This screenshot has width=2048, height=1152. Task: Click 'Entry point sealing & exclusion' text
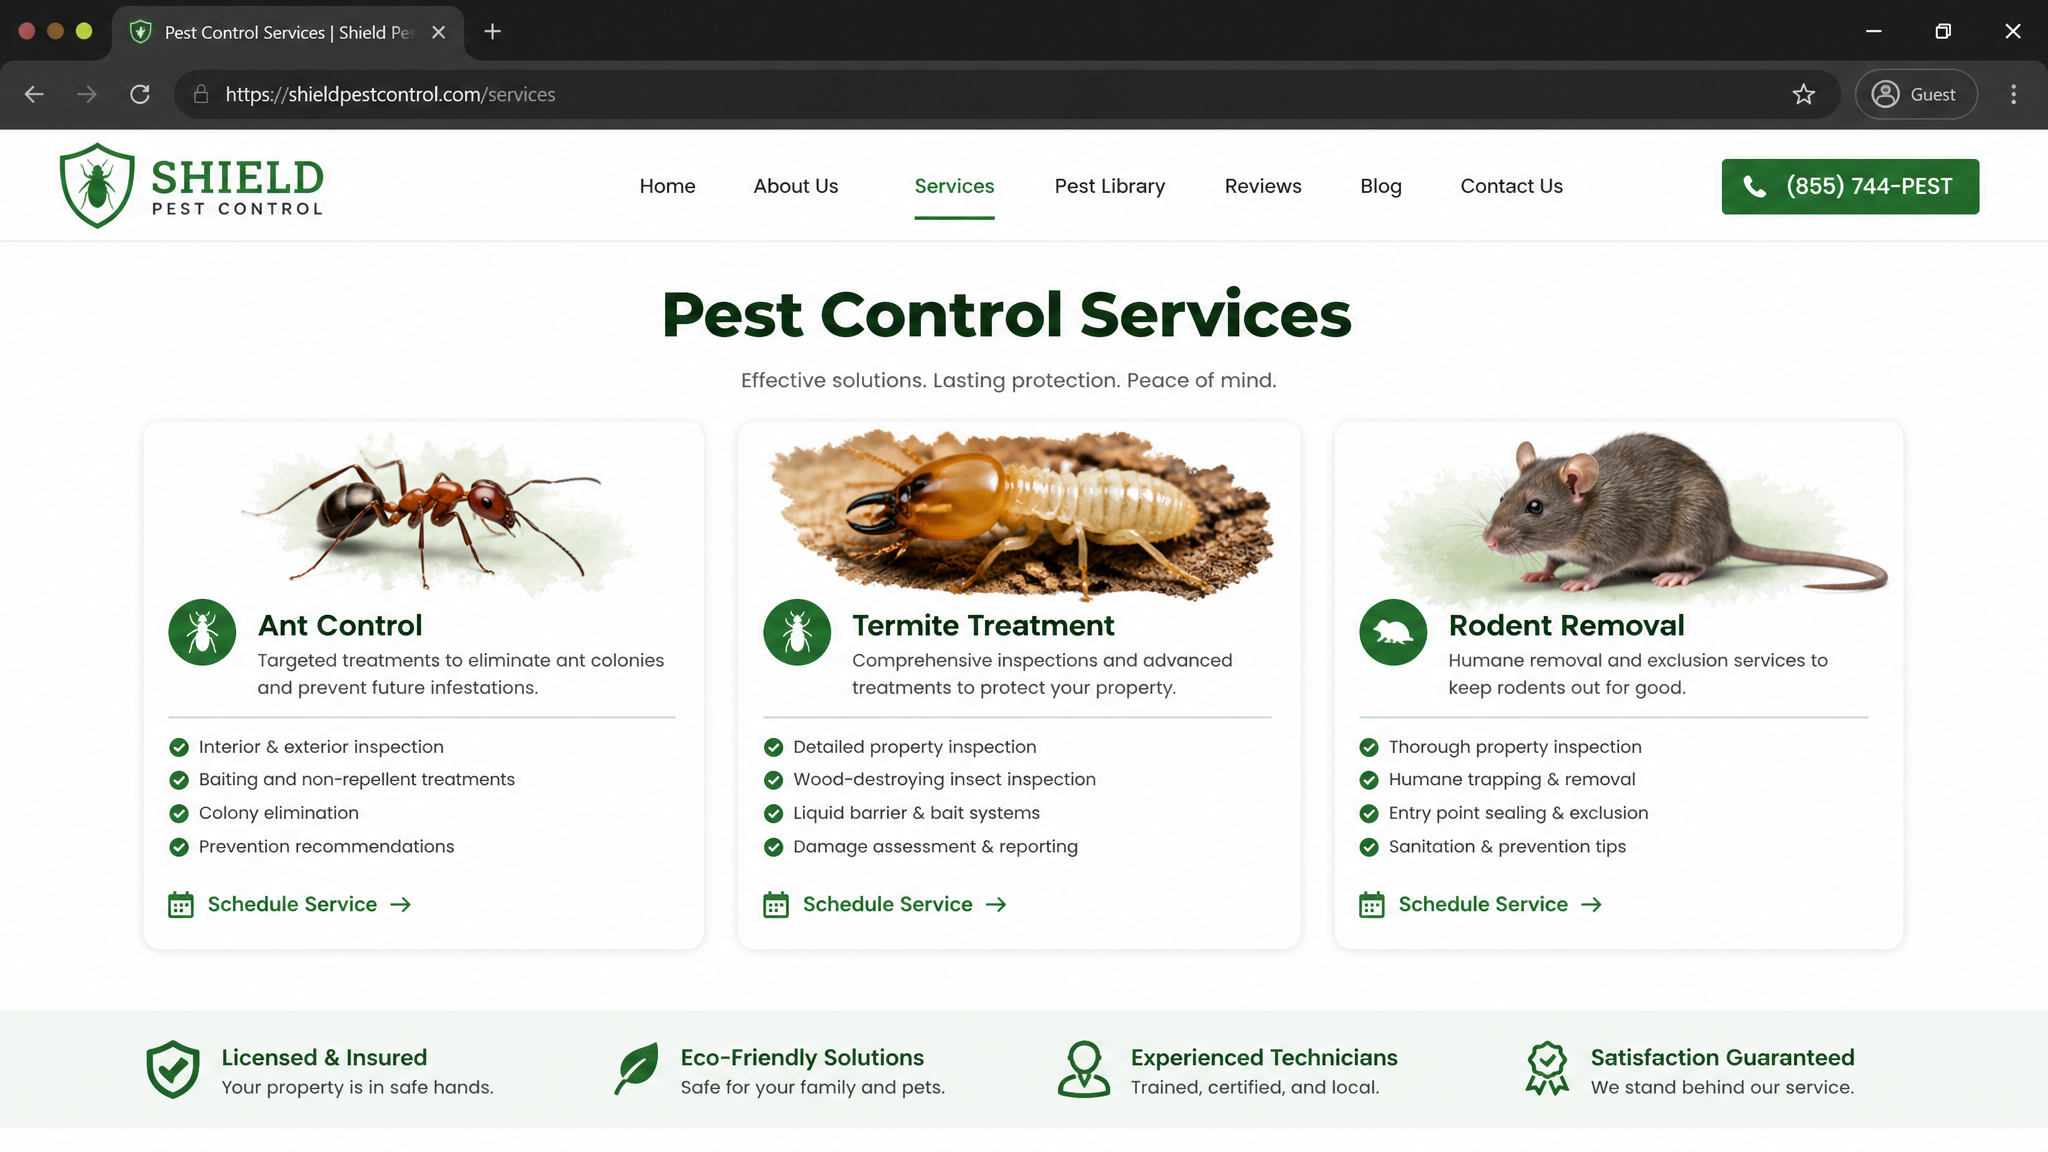(1518, 813)
